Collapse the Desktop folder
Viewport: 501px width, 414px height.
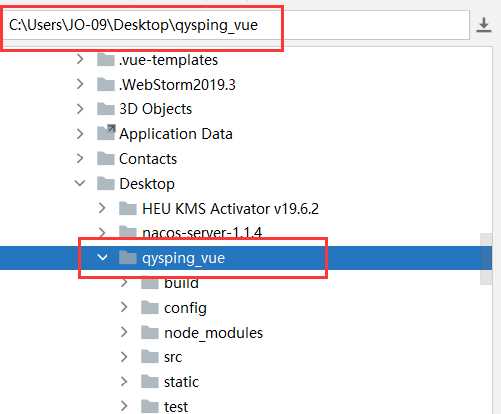tap(80, 183)
